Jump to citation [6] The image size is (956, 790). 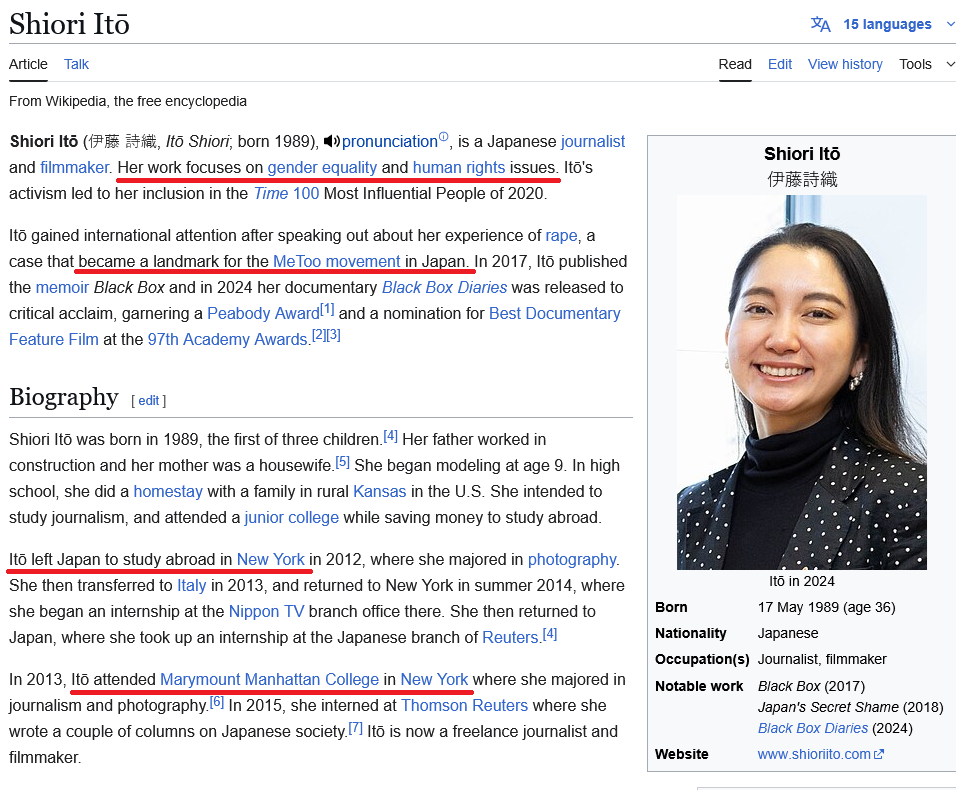217,702
